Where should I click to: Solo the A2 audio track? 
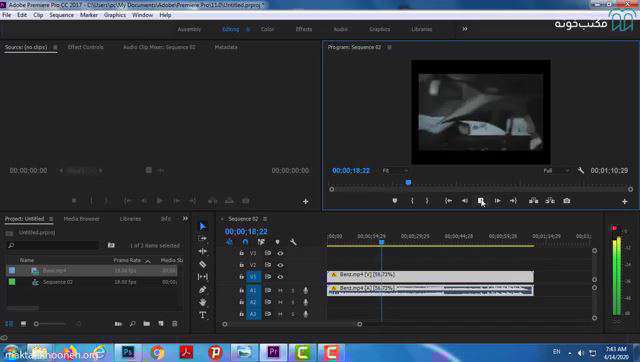[x=293, y=302]
